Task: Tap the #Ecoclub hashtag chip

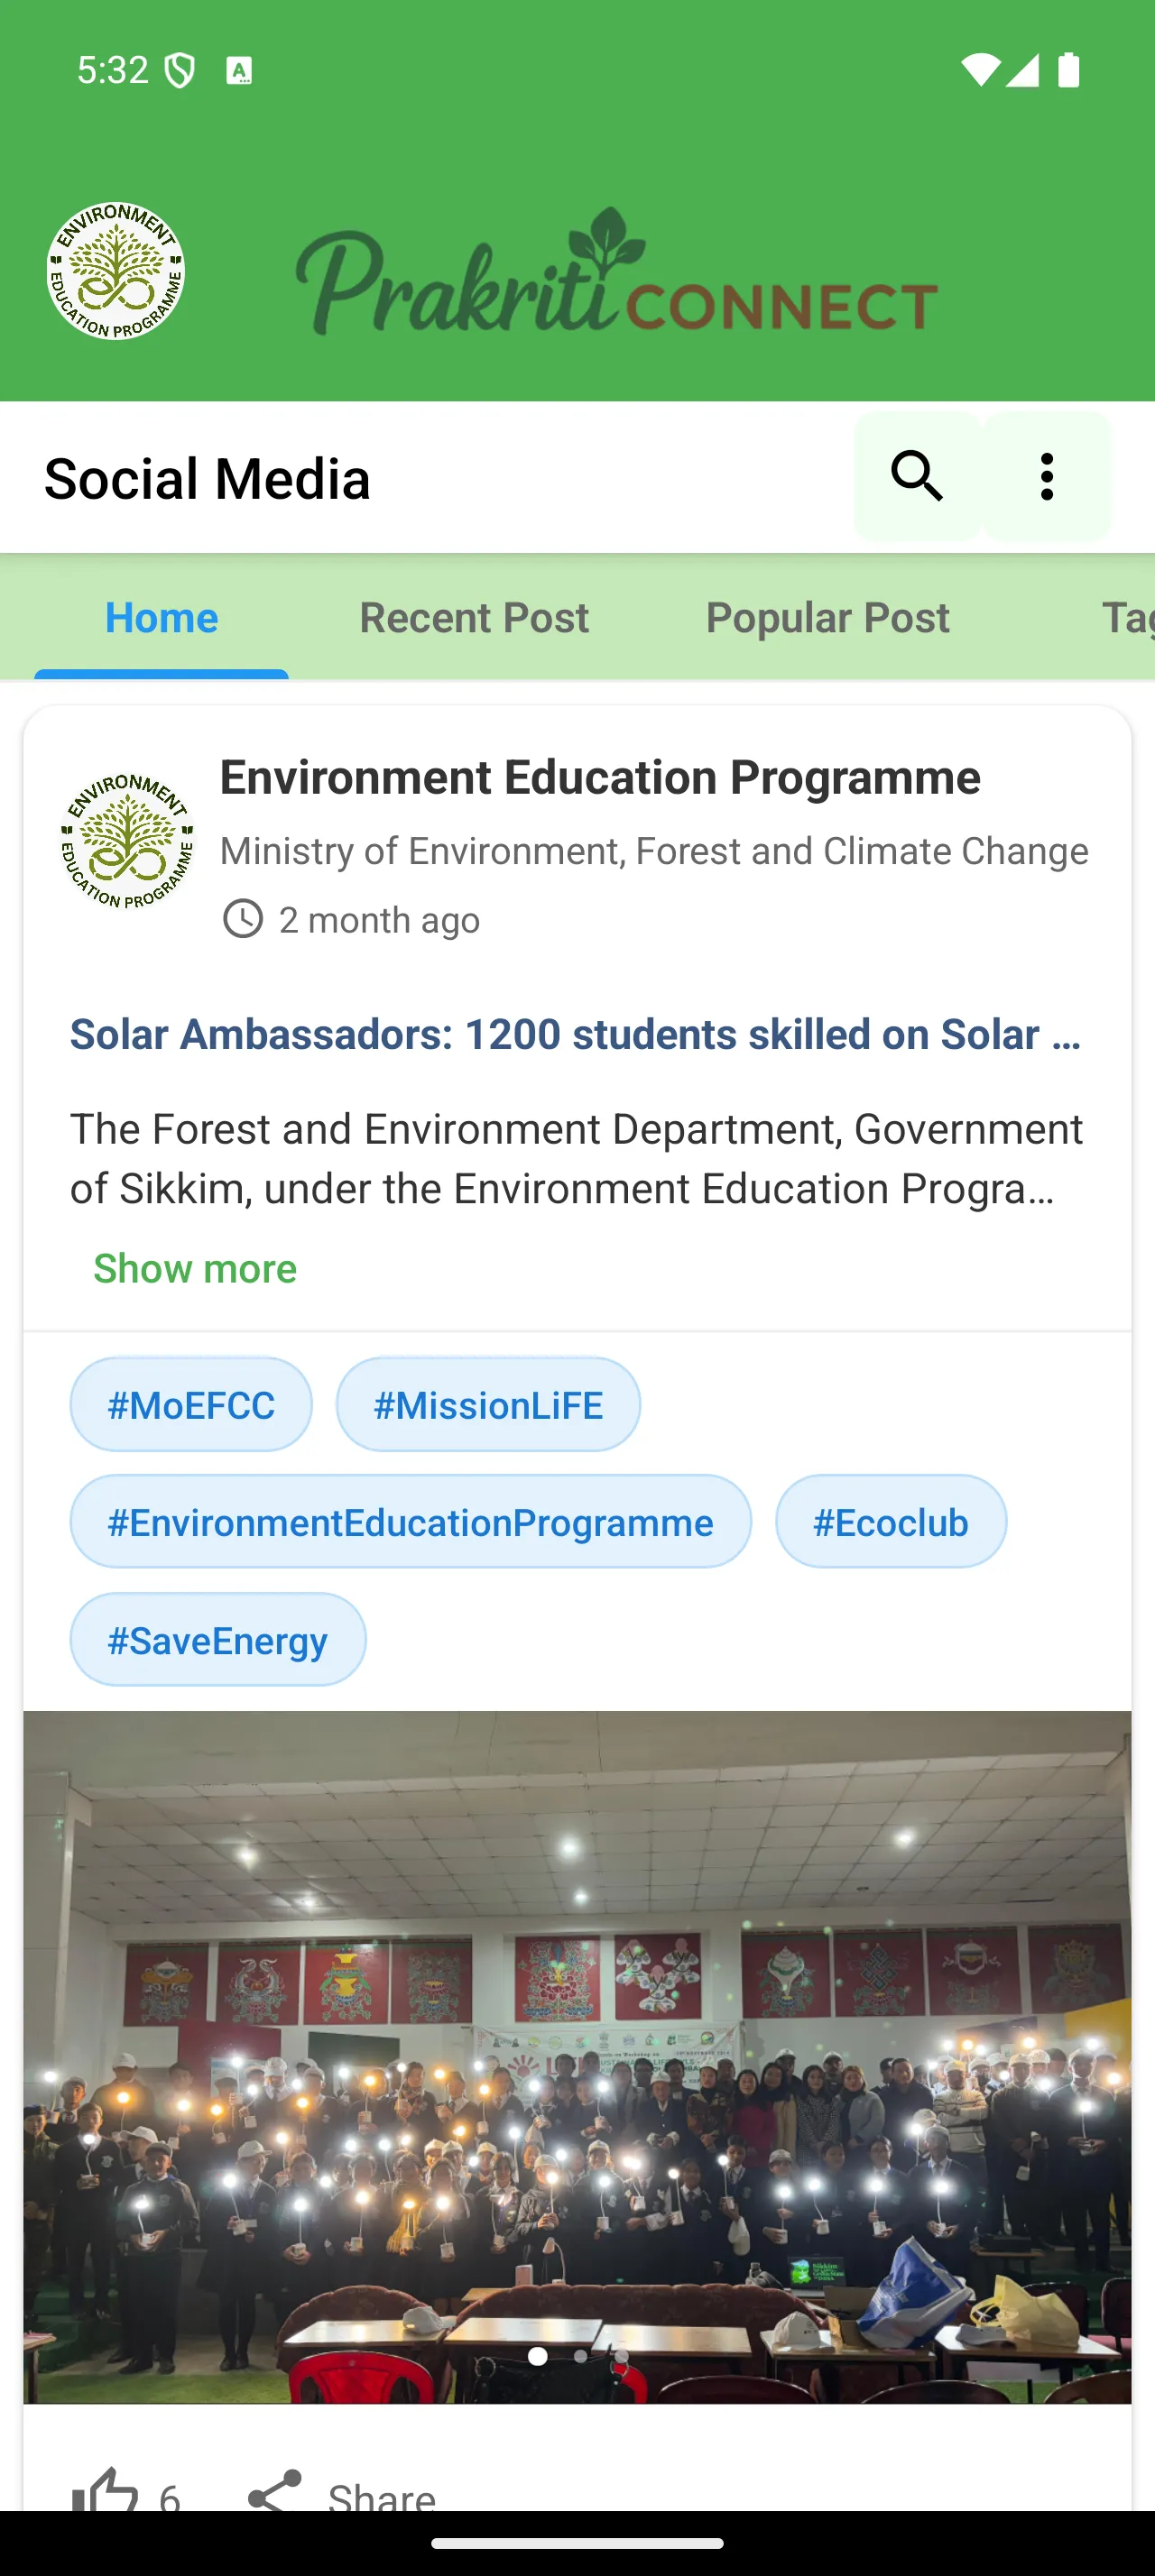Action: coord(891,1522)
